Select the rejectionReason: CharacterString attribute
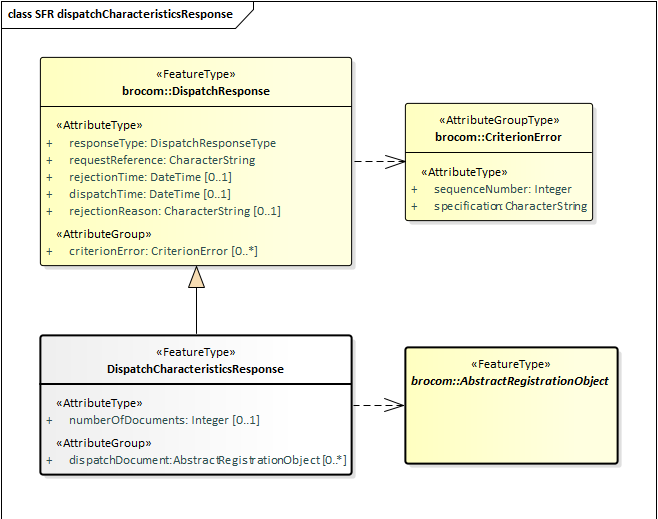Viewport: 658px width, 519px height. coord(174,211)
